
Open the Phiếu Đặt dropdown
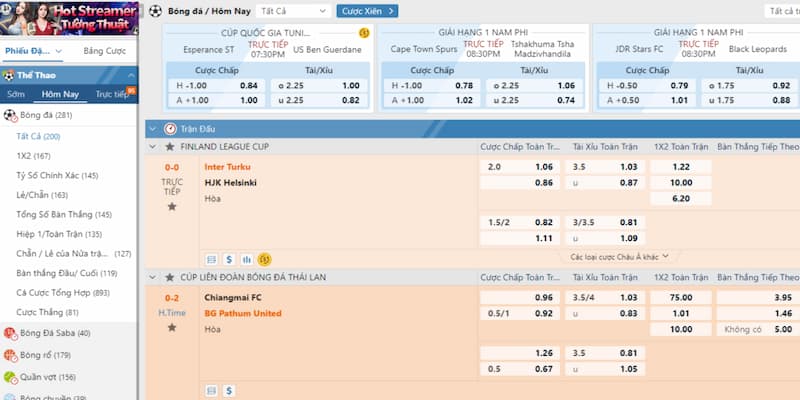pyautogui.click(x=34, y=52)
